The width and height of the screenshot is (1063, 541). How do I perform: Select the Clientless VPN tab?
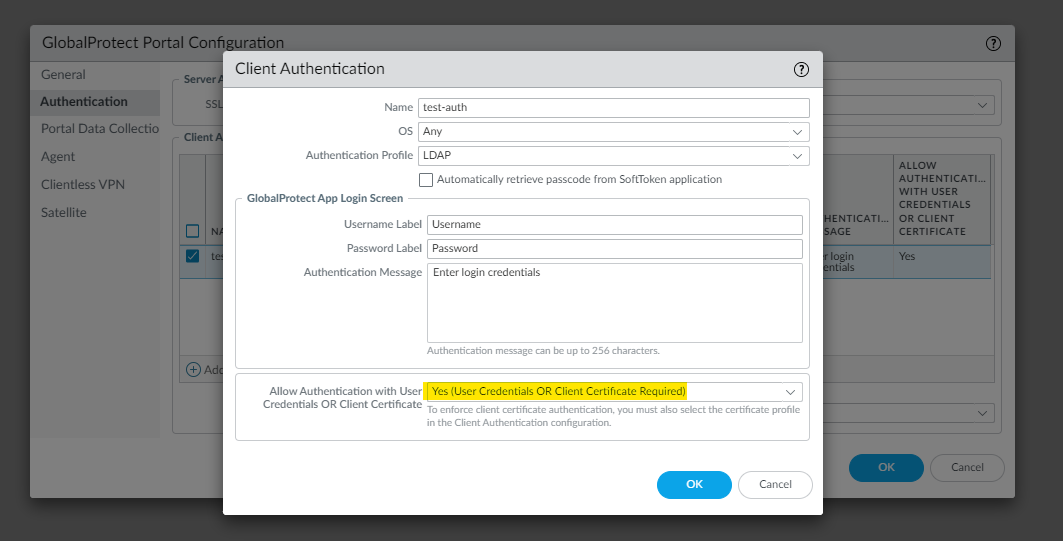point(83,185)
